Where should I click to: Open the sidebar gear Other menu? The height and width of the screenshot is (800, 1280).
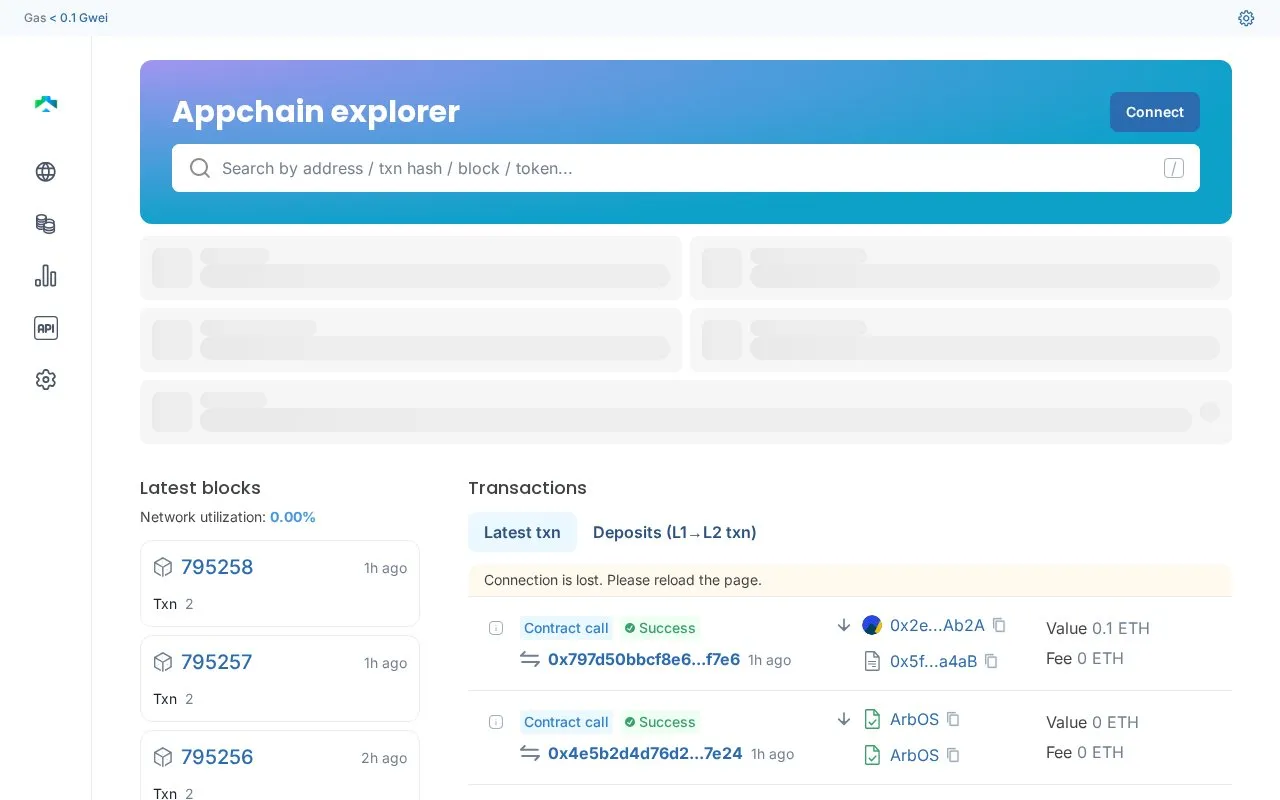coord(46,380)
